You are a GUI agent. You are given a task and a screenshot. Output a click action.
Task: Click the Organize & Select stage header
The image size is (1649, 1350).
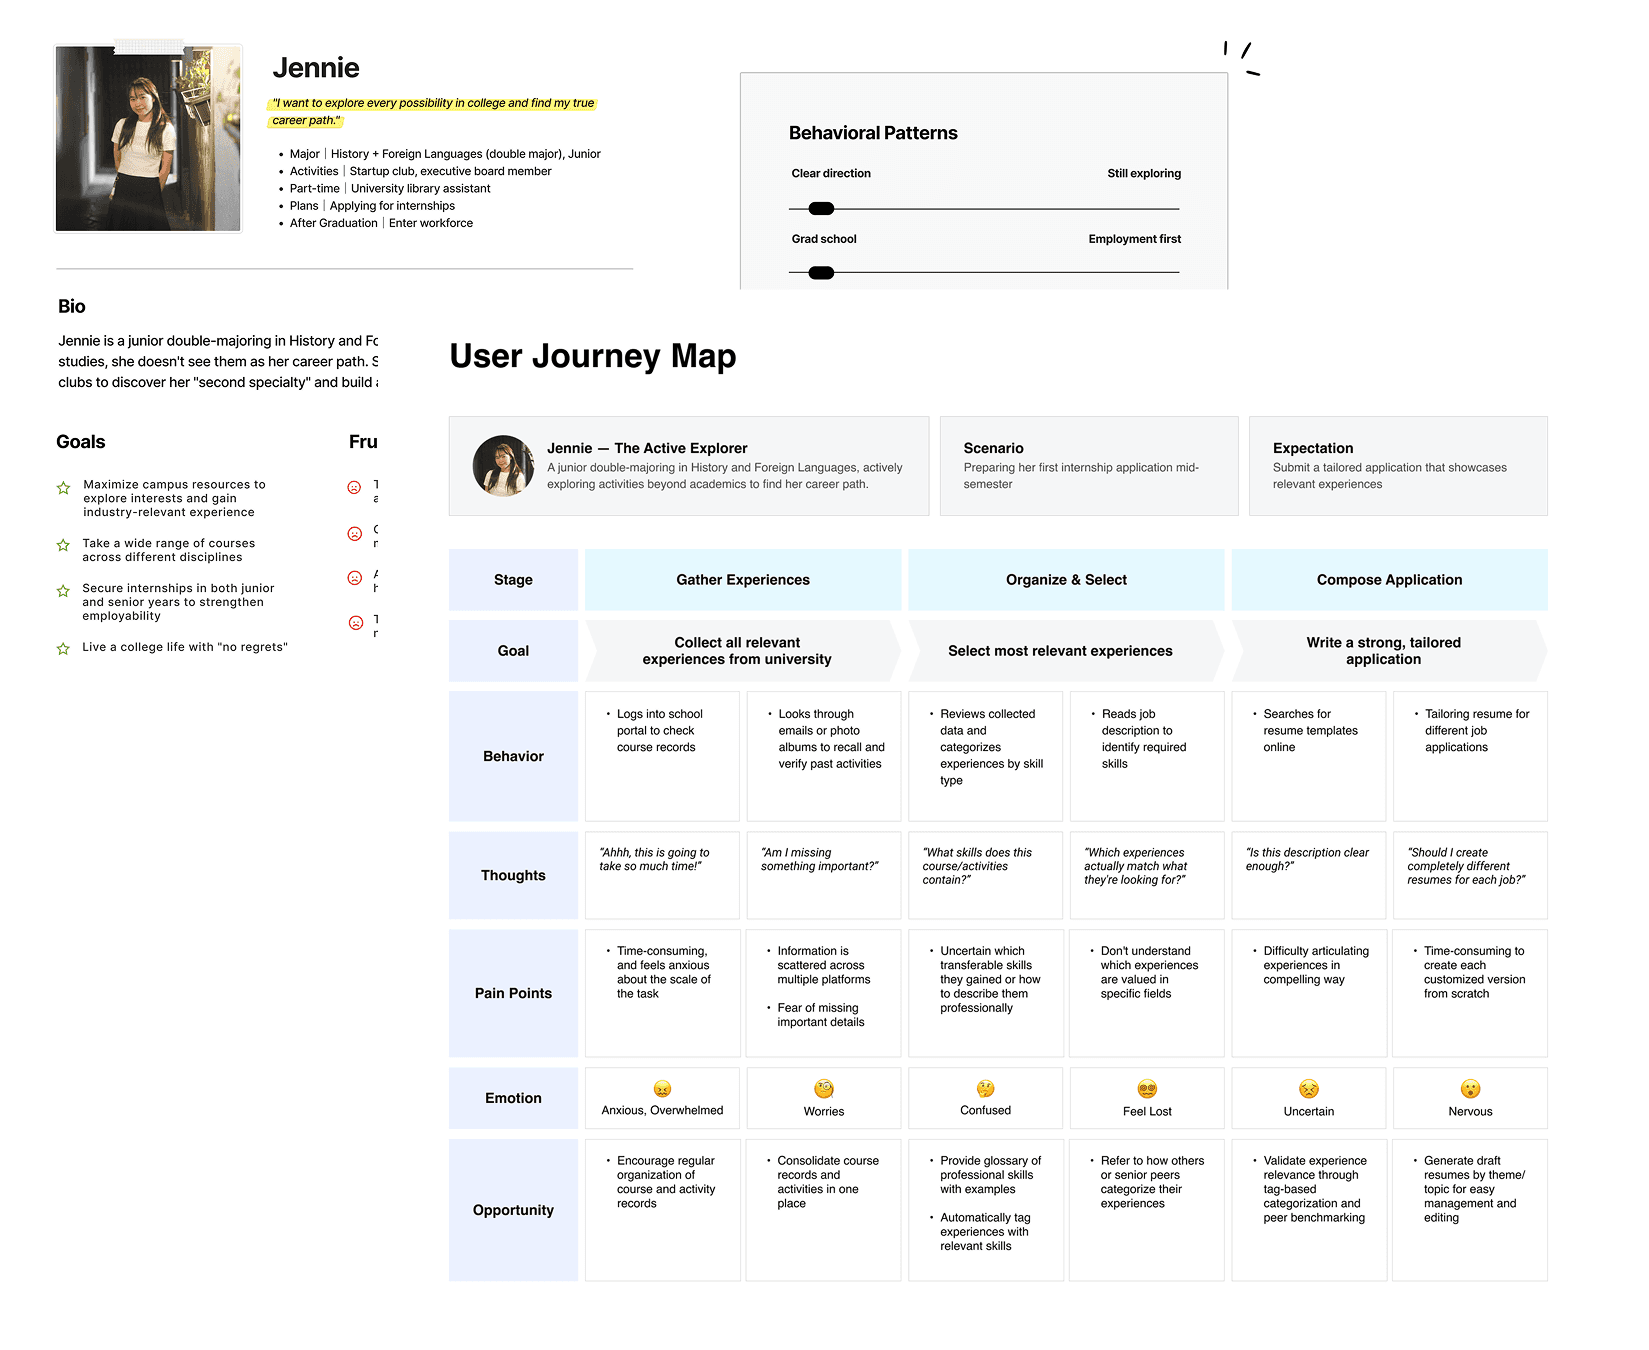click(1066, 580)
